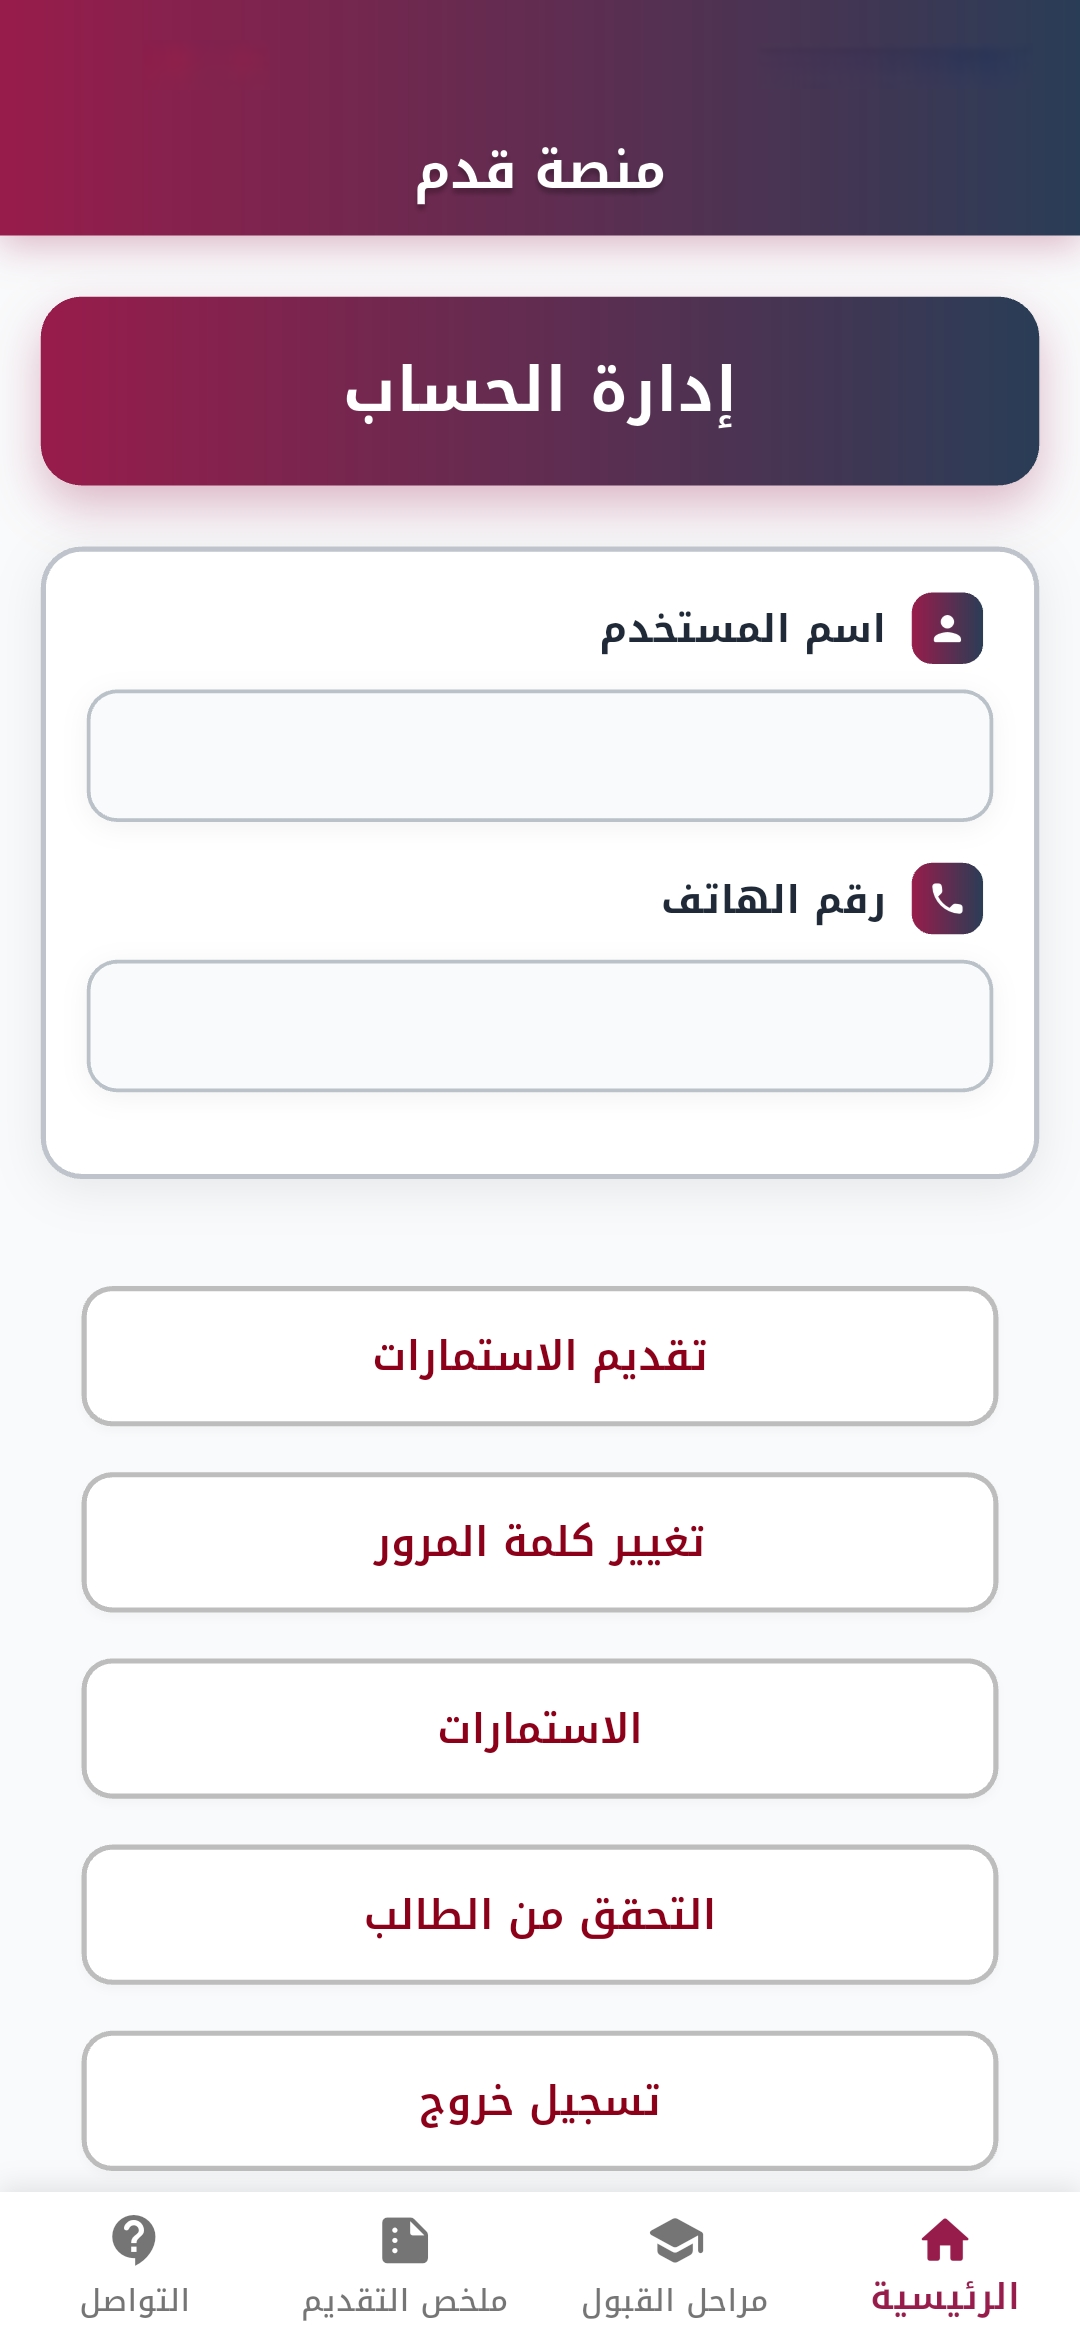
Task: Open تغيير كلمة المرور option
Action: (540, 1542)
